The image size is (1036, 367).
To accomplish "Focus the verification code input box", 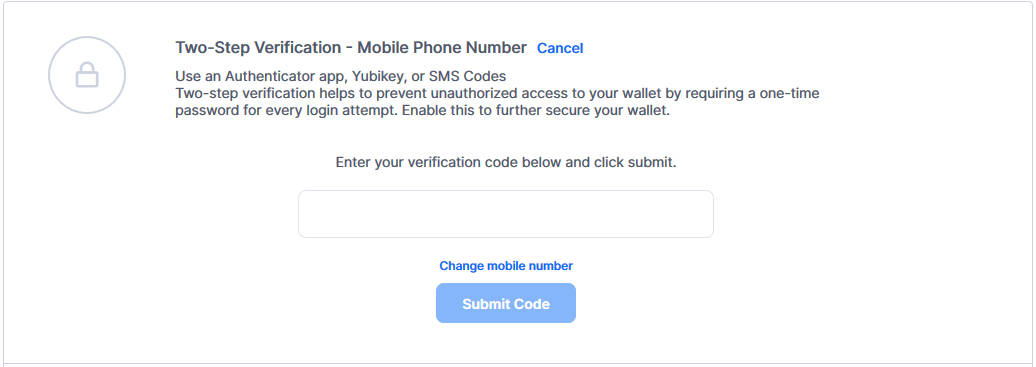I will 505,214.
